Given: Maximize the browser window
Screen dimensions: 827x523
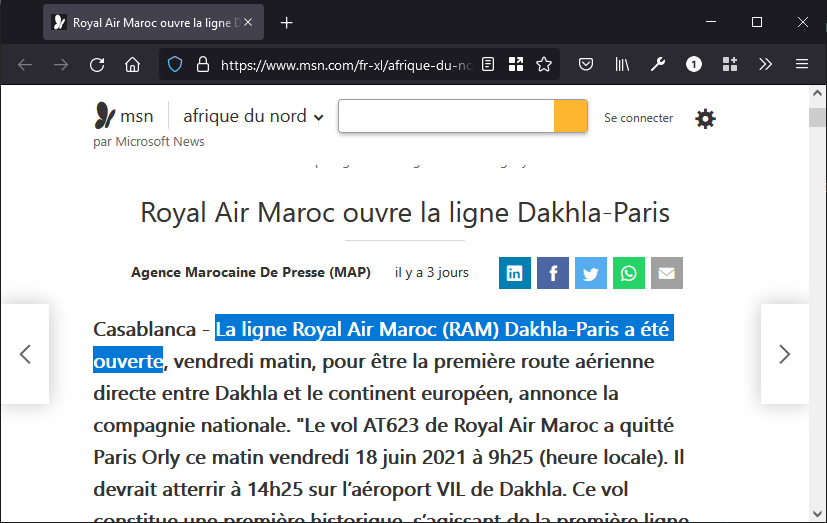Looking at the screenshot, I should tap(757, 22).
